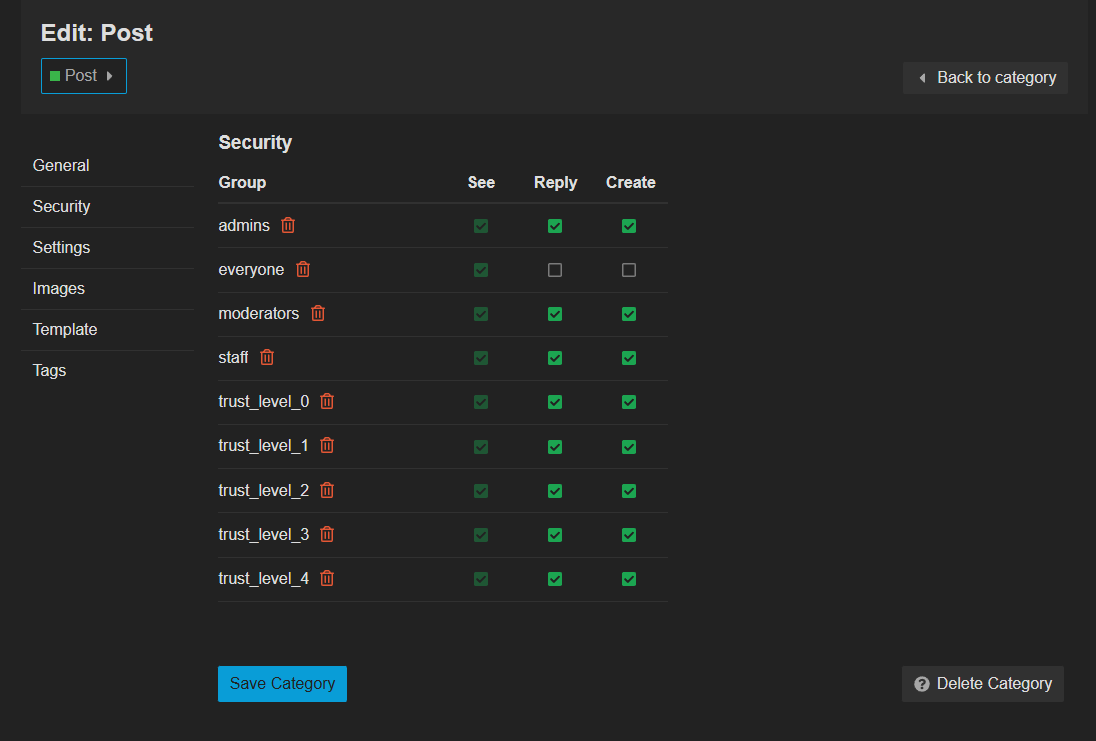The width and height of the screenshot is (1096, 741).
Task: Remove the everyone group trash icon
Action: tap(303, 269)
